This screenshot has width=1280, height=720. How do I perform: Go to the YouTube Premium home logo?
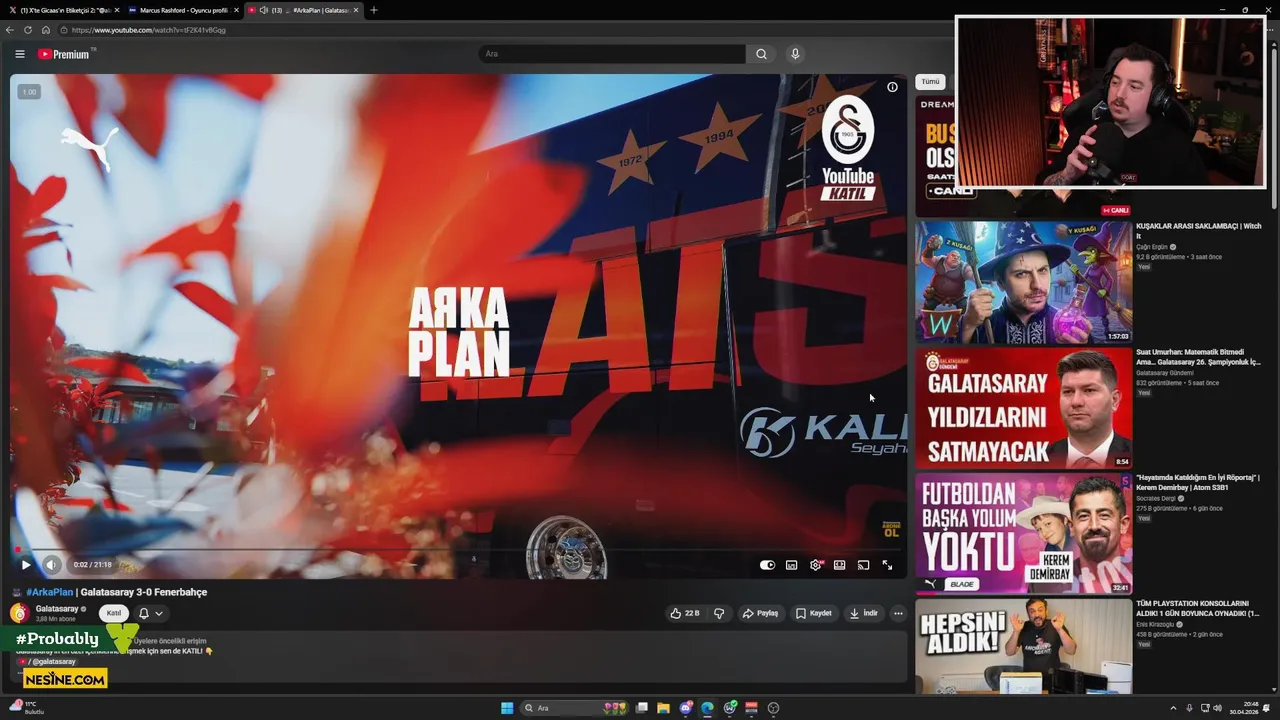pyautogui.click(x=64, y=54)
